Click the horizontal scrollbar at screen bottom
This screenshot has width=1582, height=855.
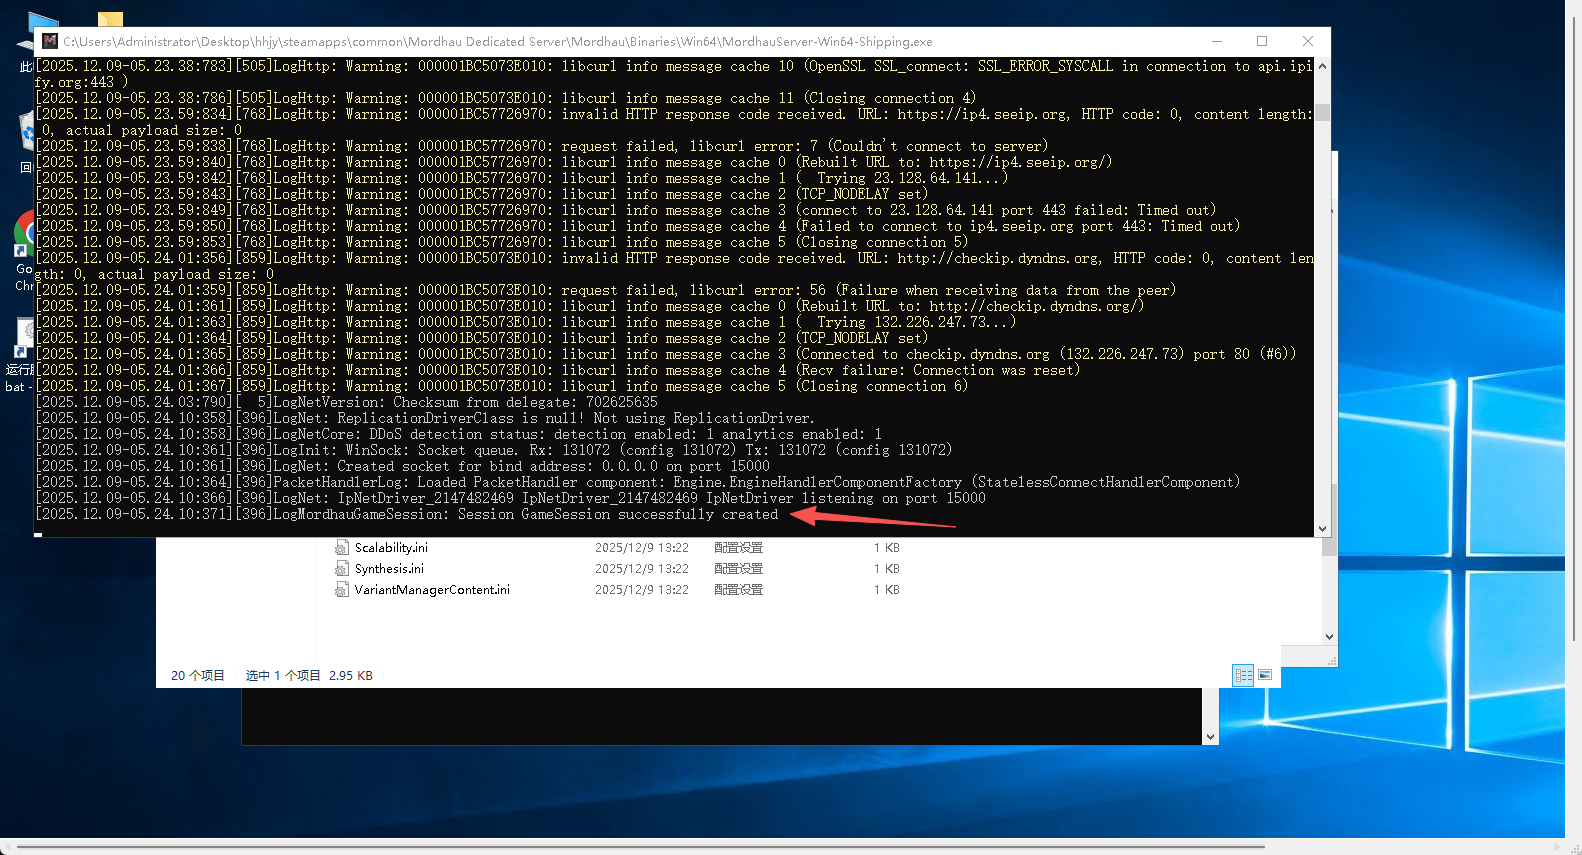[x=640, y=847]
